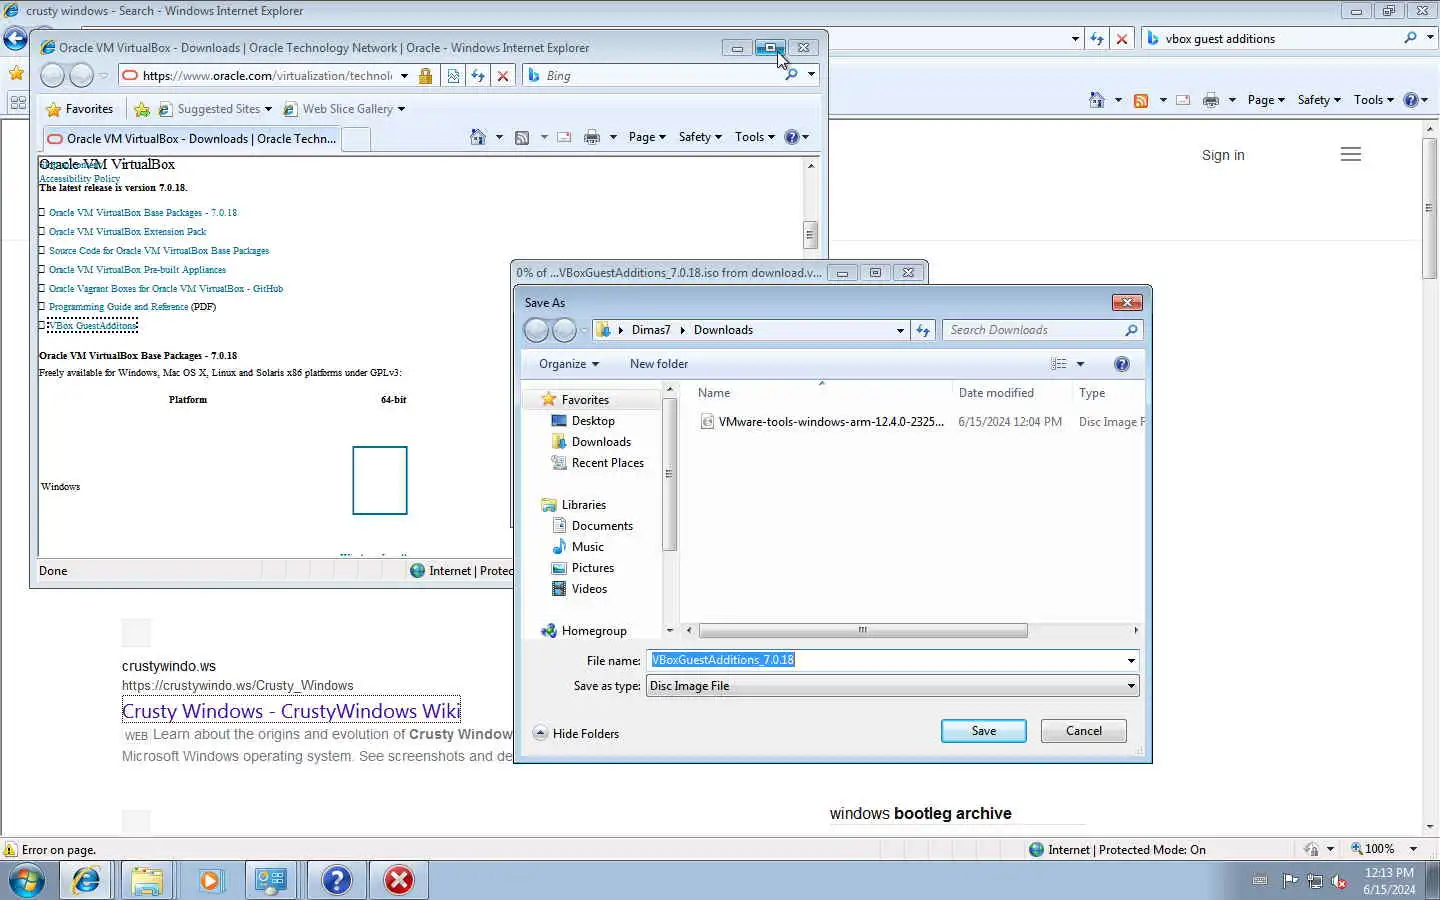Image resolution: width=1440 pixels, height=900 pixels.
Task: Open the zoom level dropdown at 100%
Action: pos(1413,849)
